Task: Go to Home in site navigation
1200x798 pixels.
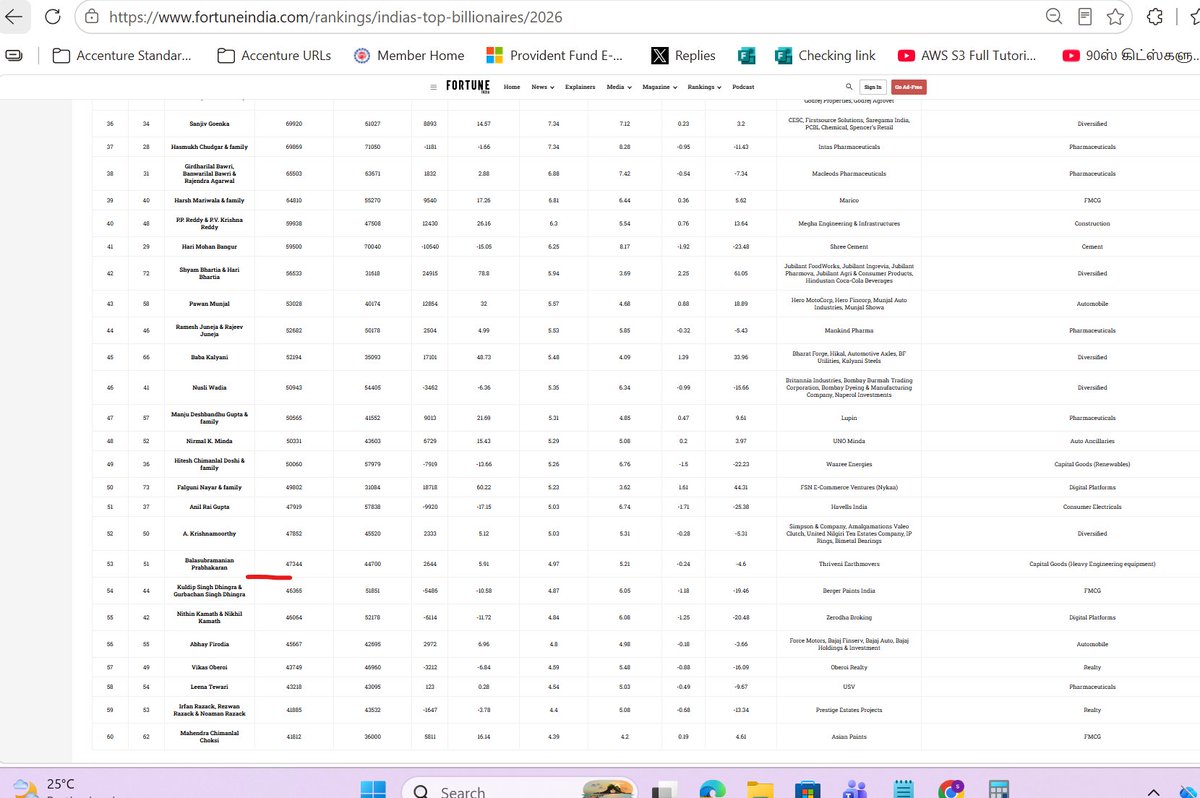Action: pos(512,87)
